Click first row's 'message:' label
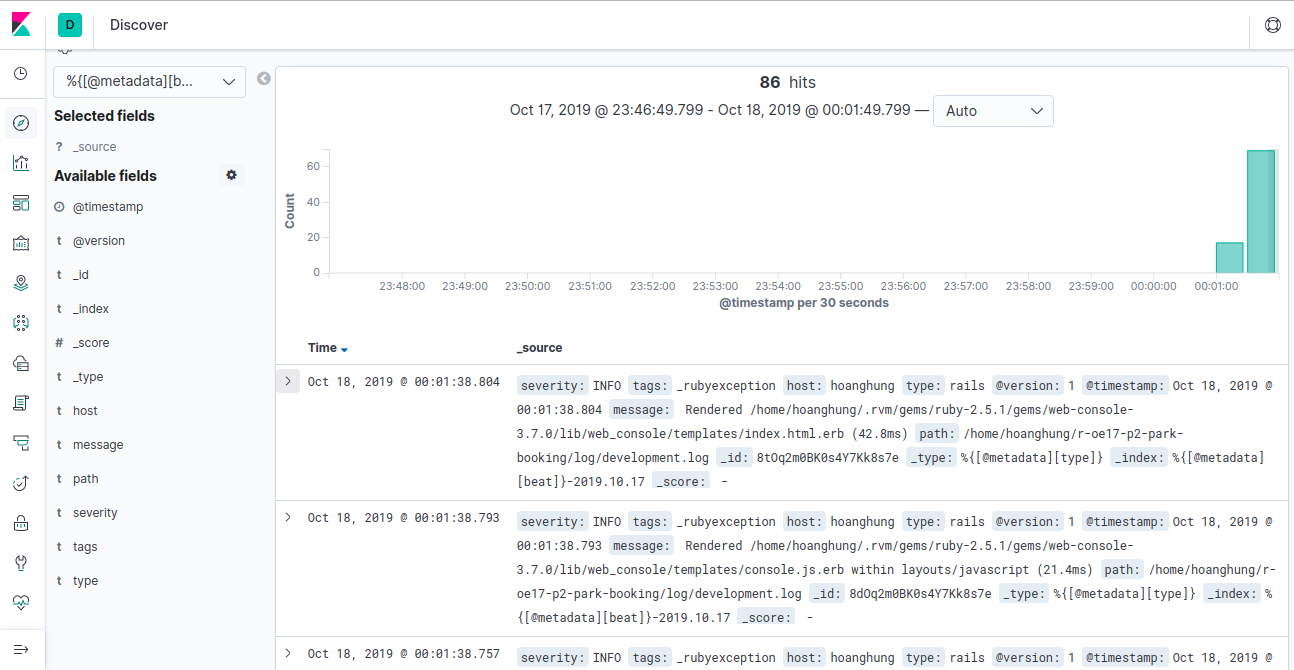Image resolution: width=1294 pixels, height=670 pixels. coord(642,409)
